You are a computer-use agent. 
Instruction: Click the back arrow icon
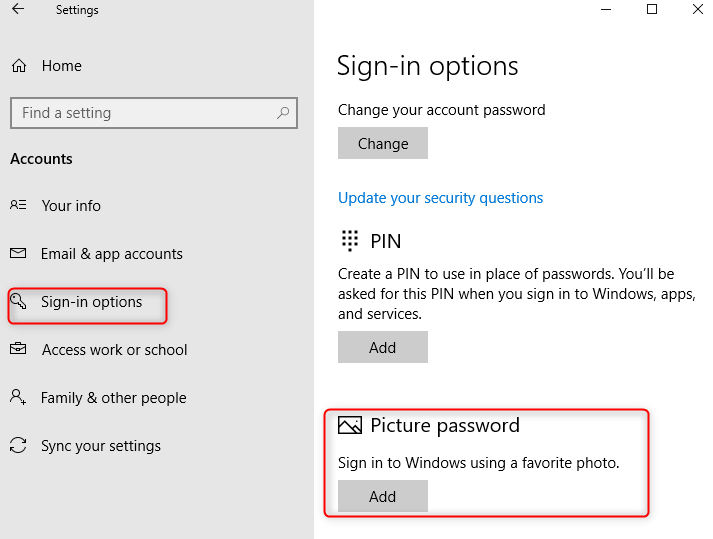(18, 10)
